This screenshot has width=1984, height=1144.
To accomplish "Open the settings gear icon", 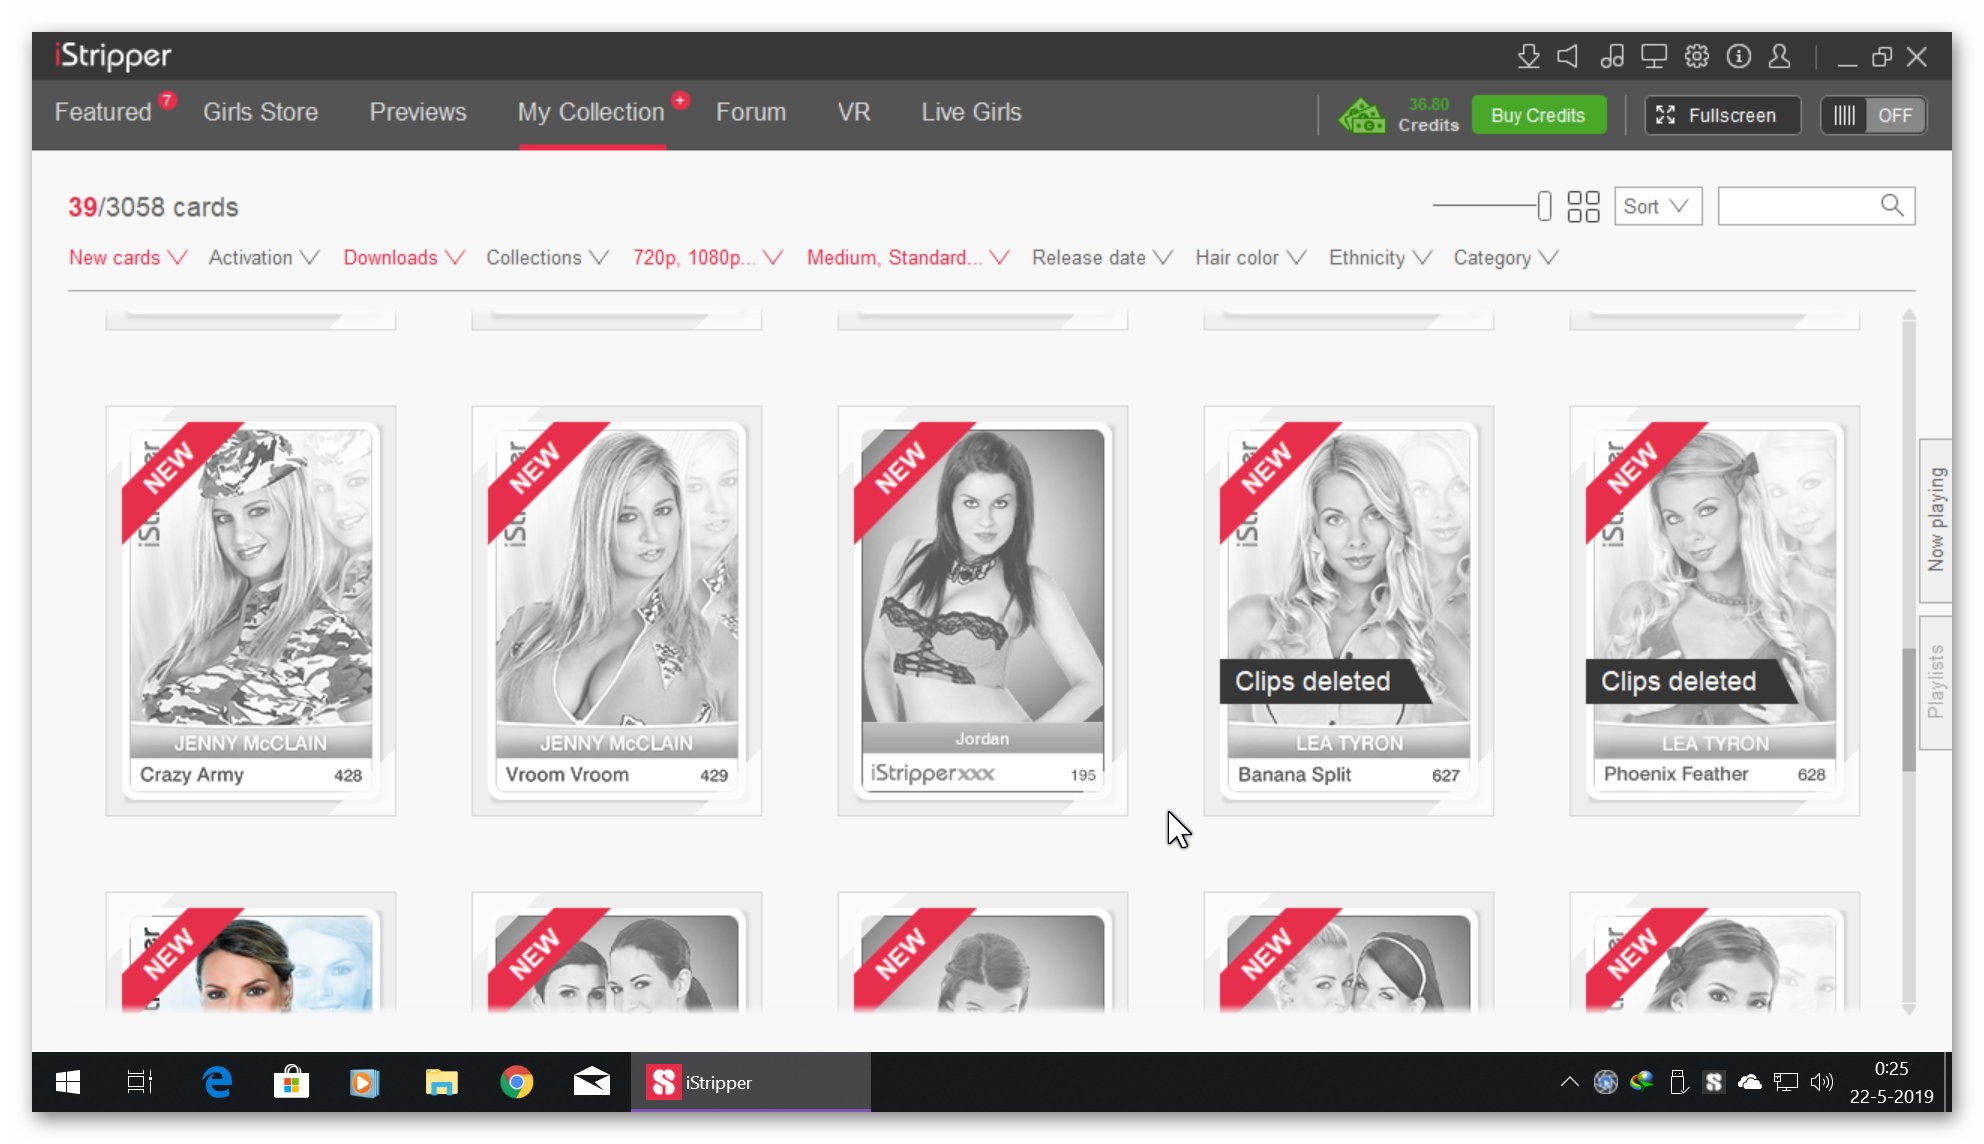I will [x=1696, y=57].
